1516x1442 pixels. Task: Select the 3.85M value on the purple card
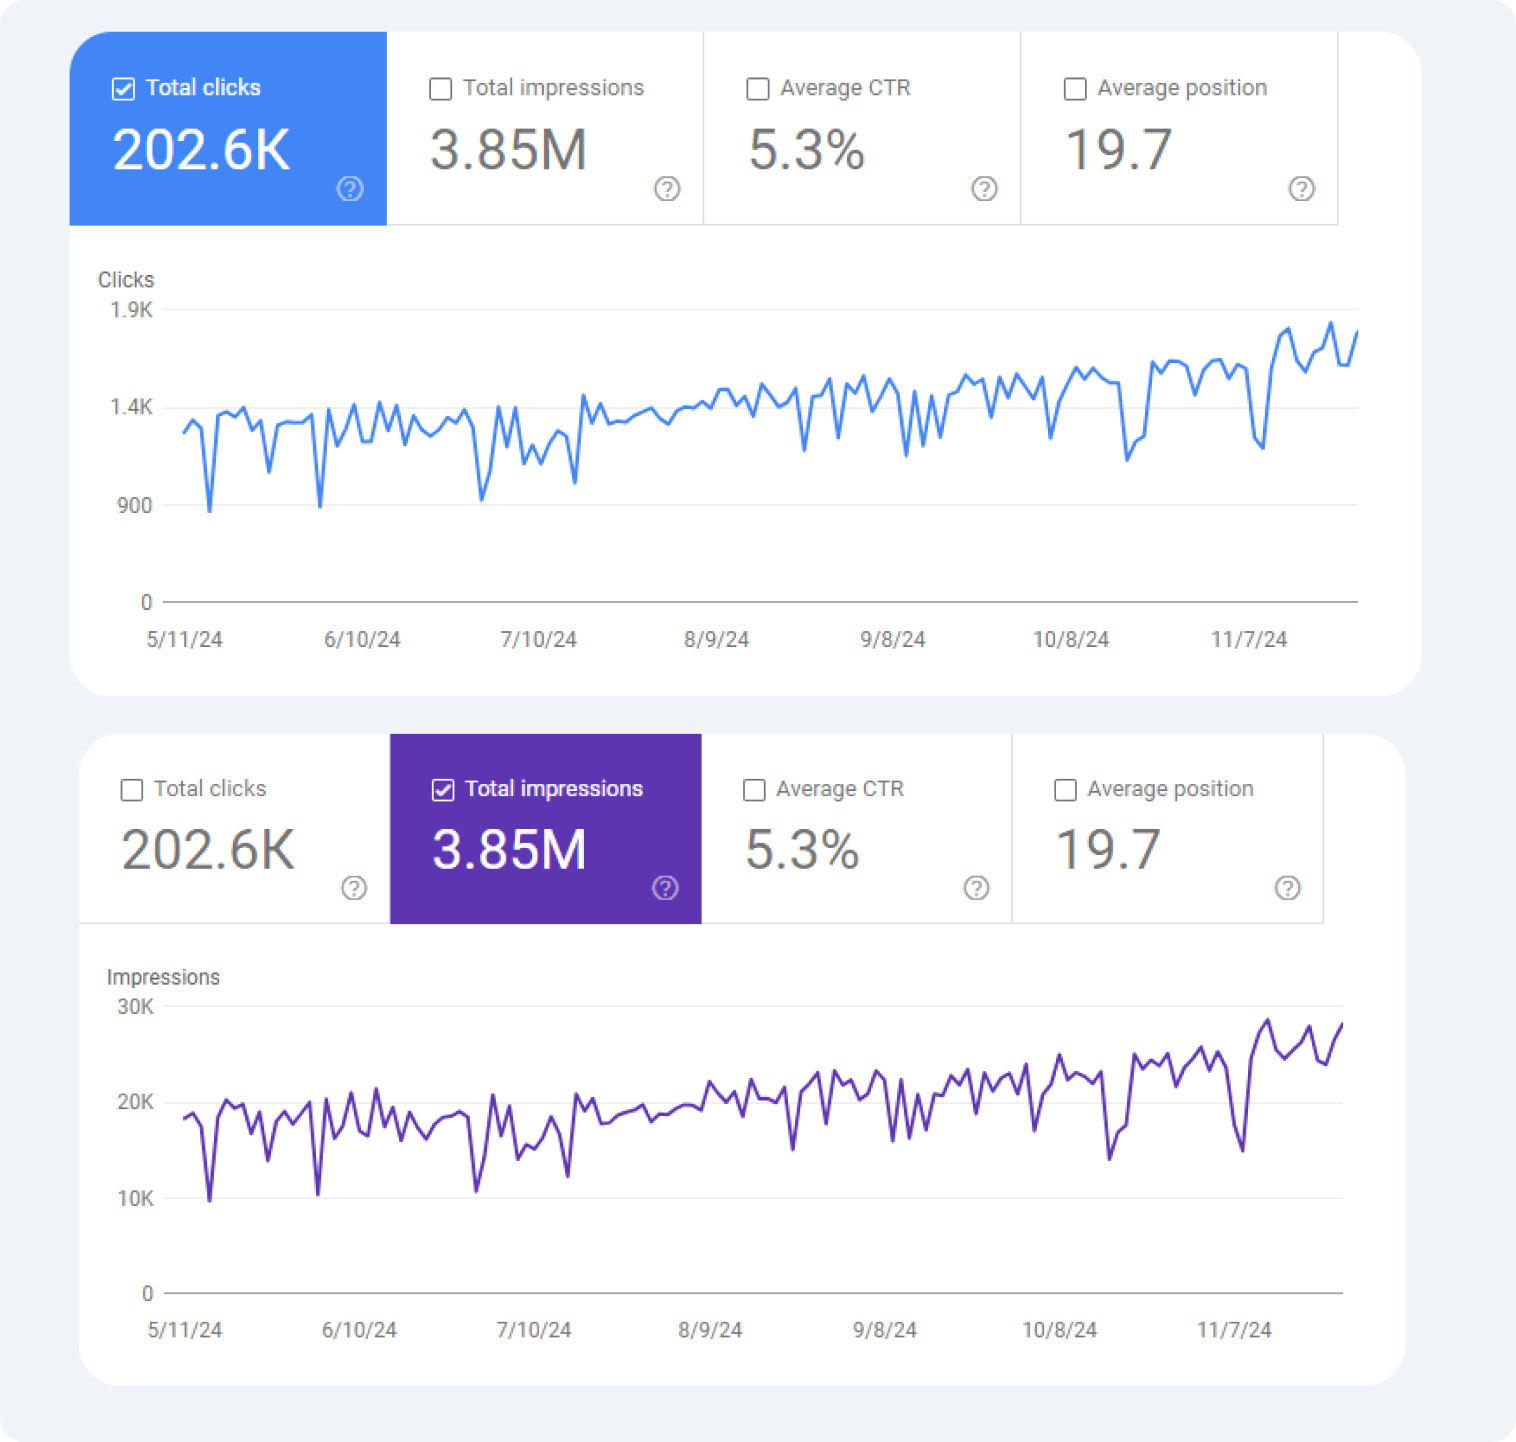(509, 850)
